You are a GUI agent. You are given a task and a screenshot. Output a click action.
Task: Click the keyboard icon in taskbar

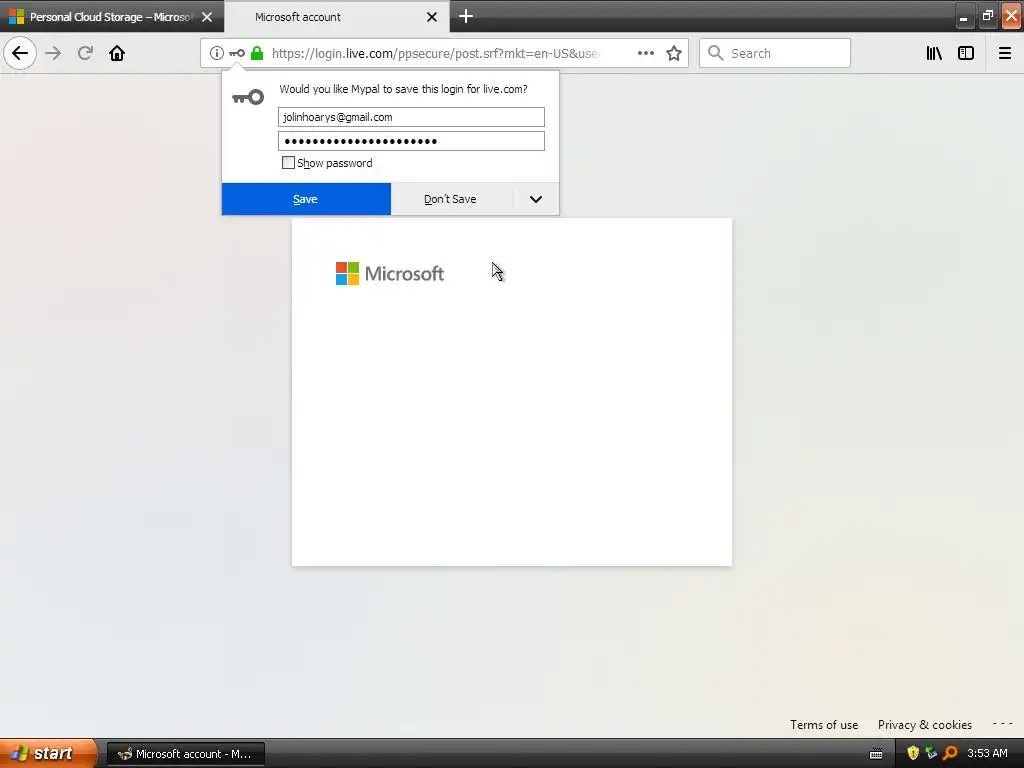click(x=876, y=754)
